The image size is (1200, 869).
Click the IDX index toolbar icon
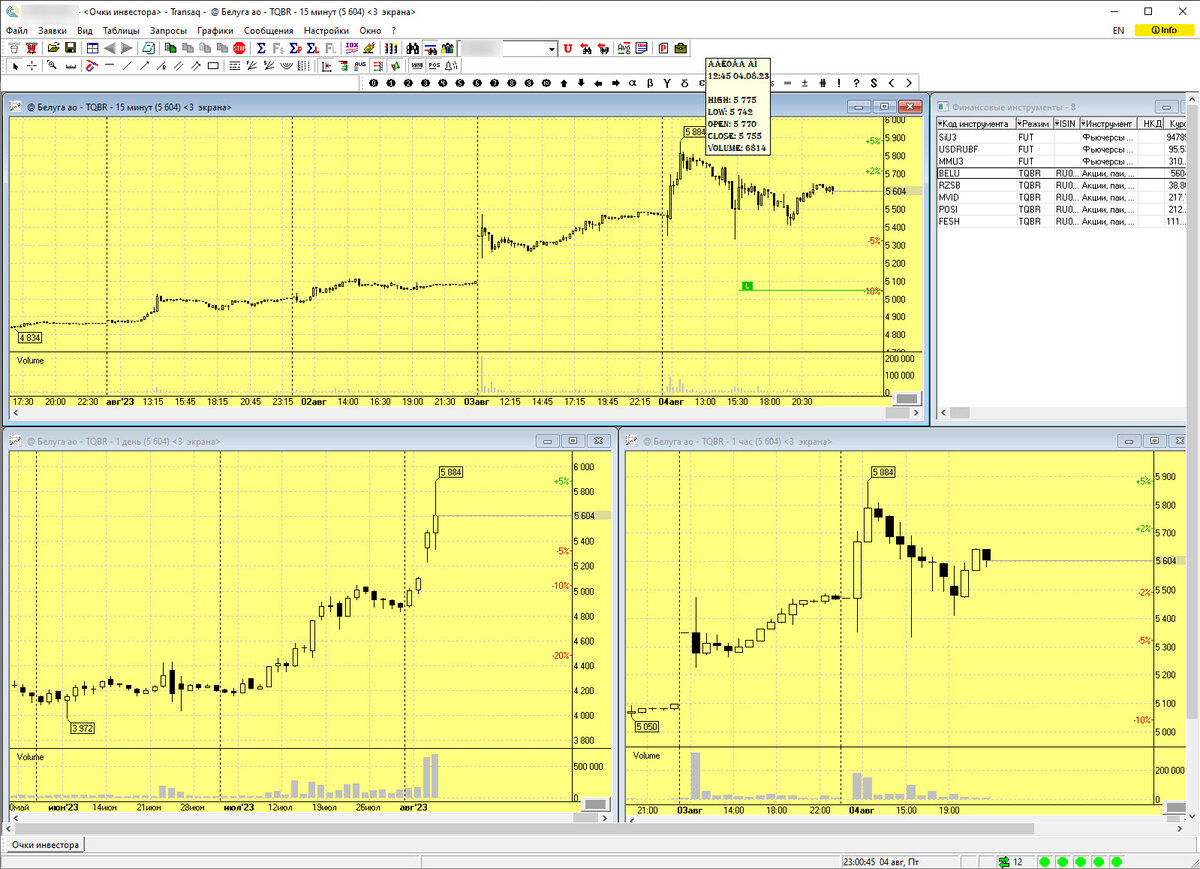(351, 47)
